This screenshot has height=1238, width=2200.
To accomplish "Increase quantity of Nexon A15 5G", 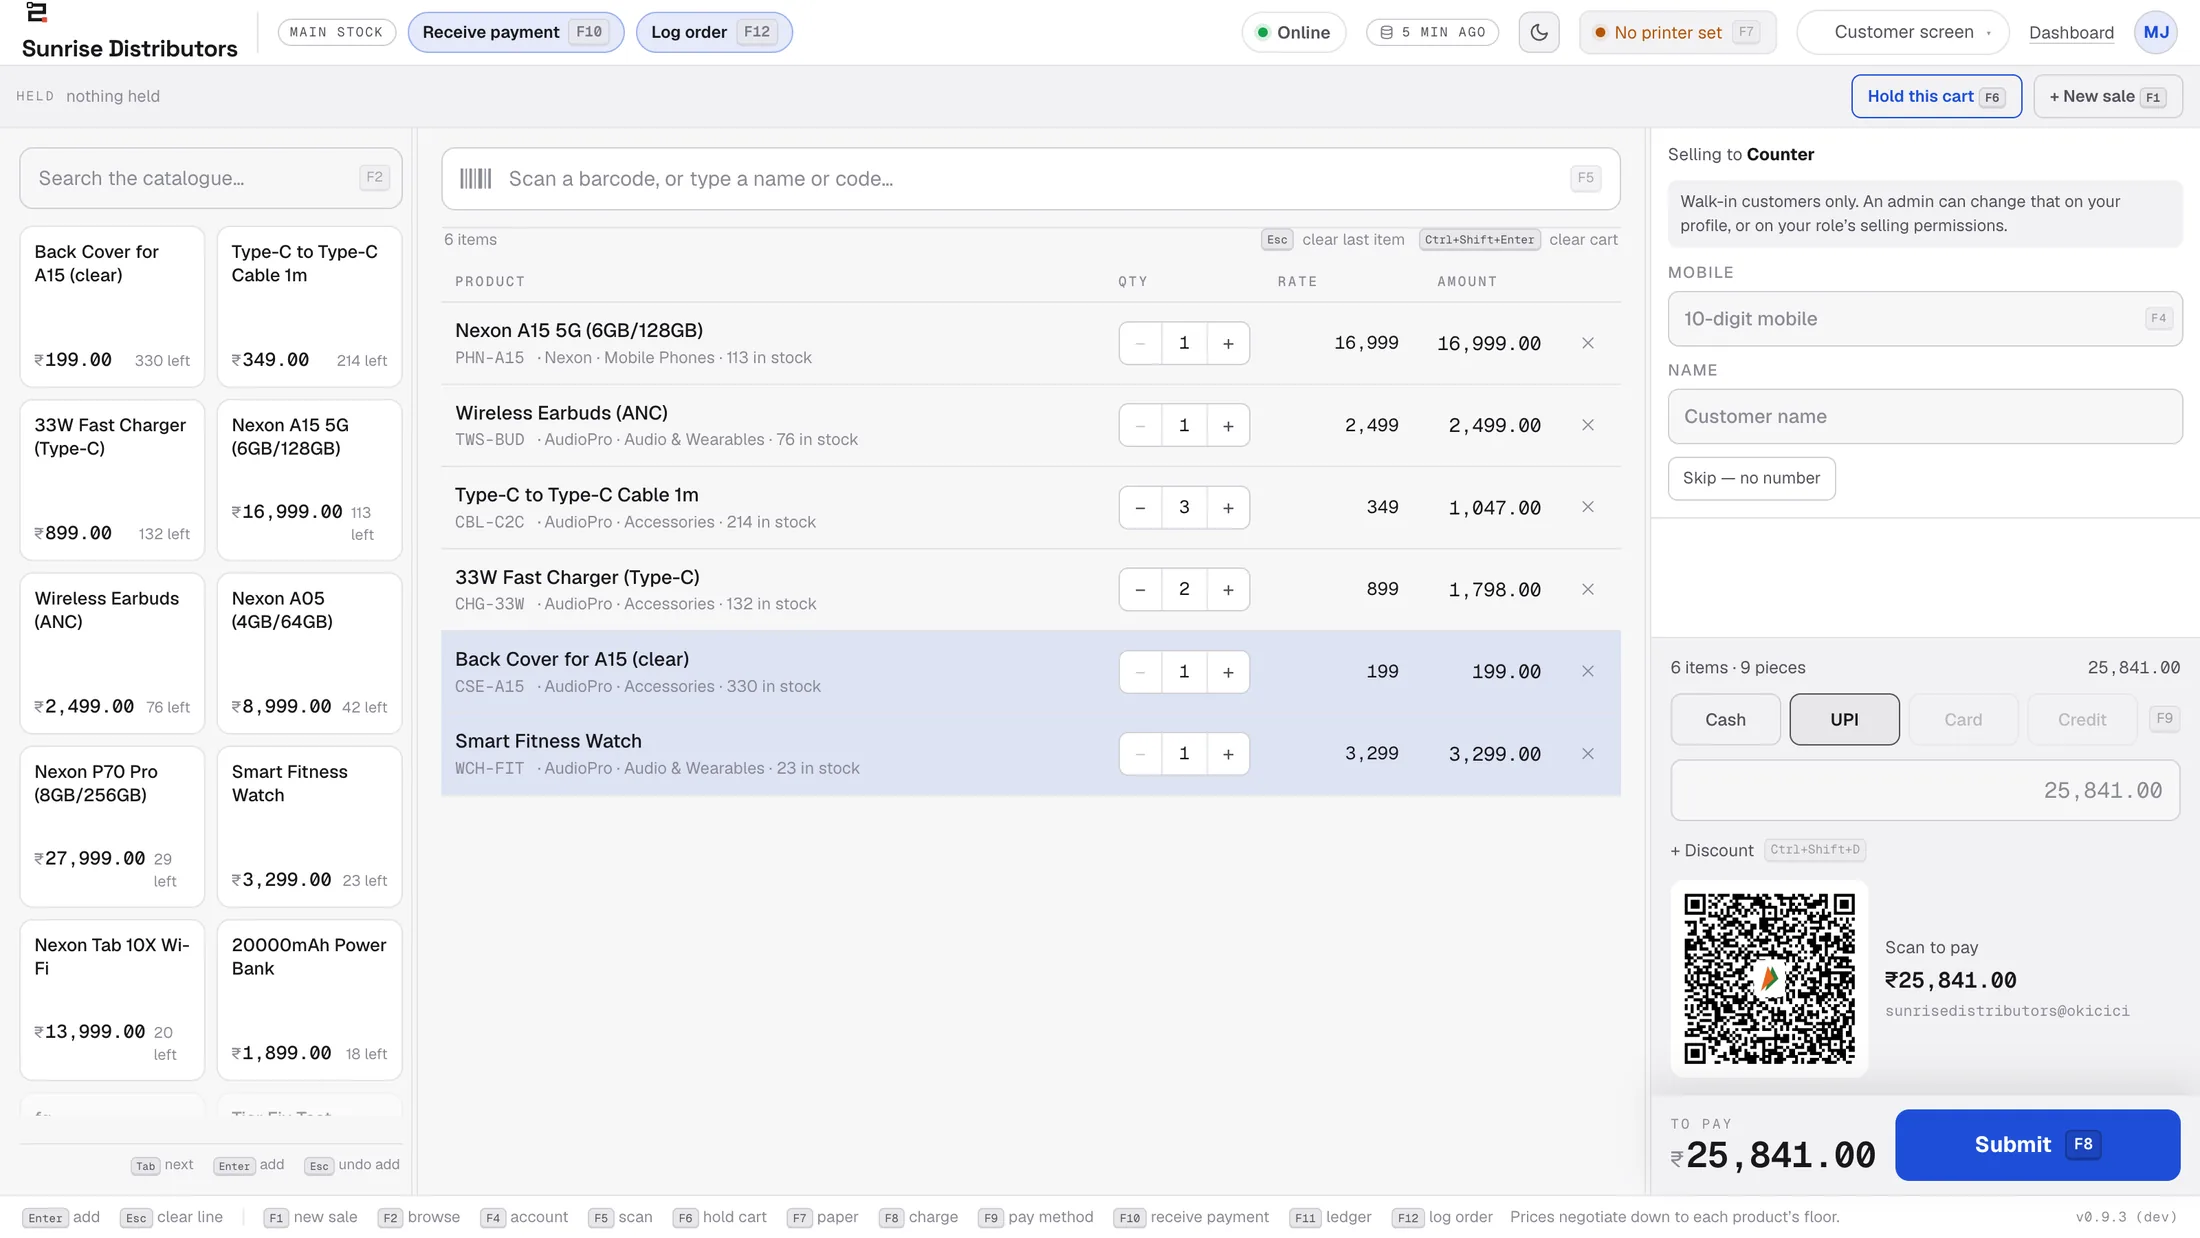I will click(1228, 343).
